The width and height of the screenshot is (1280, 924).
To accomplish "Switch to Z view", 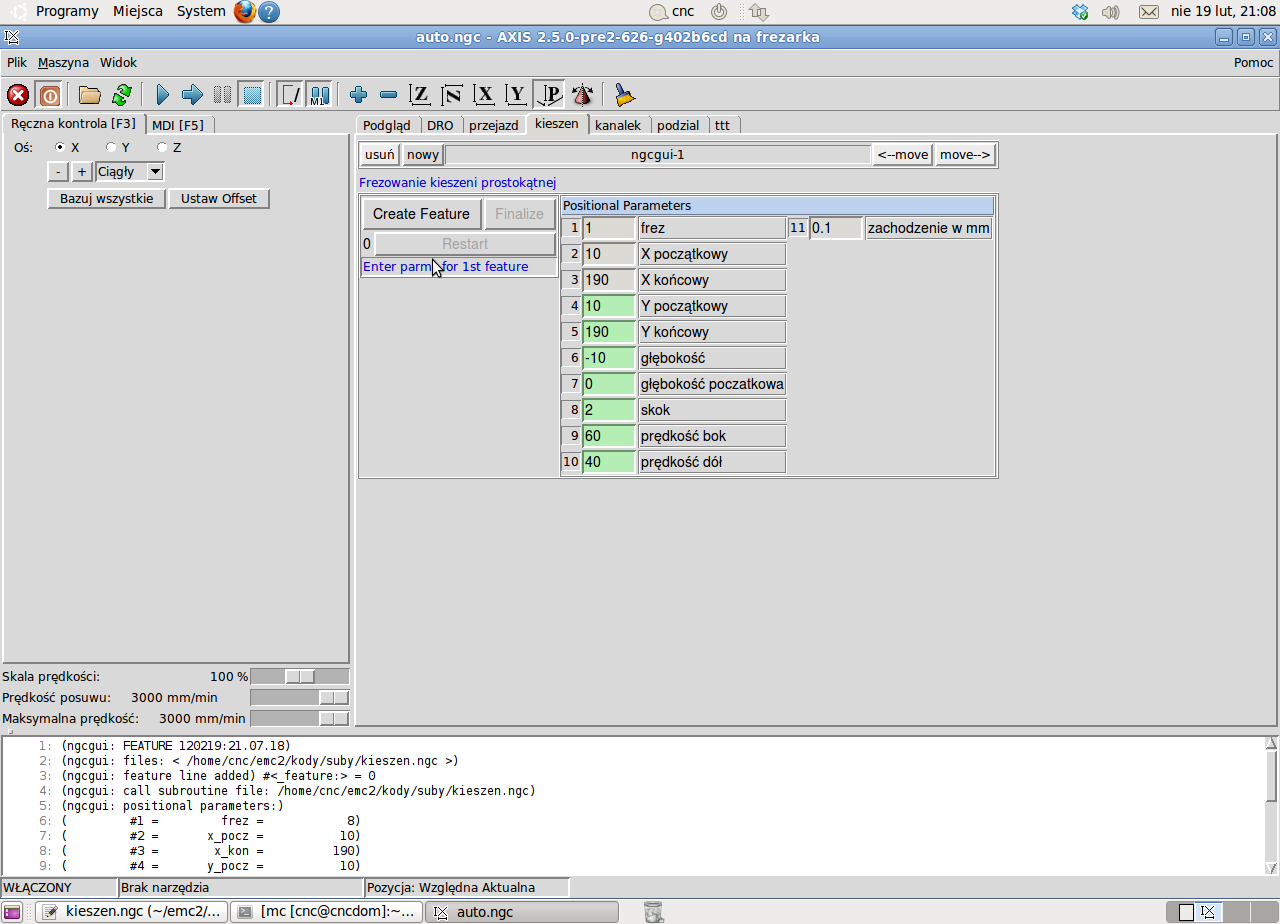I will [421, 95].
